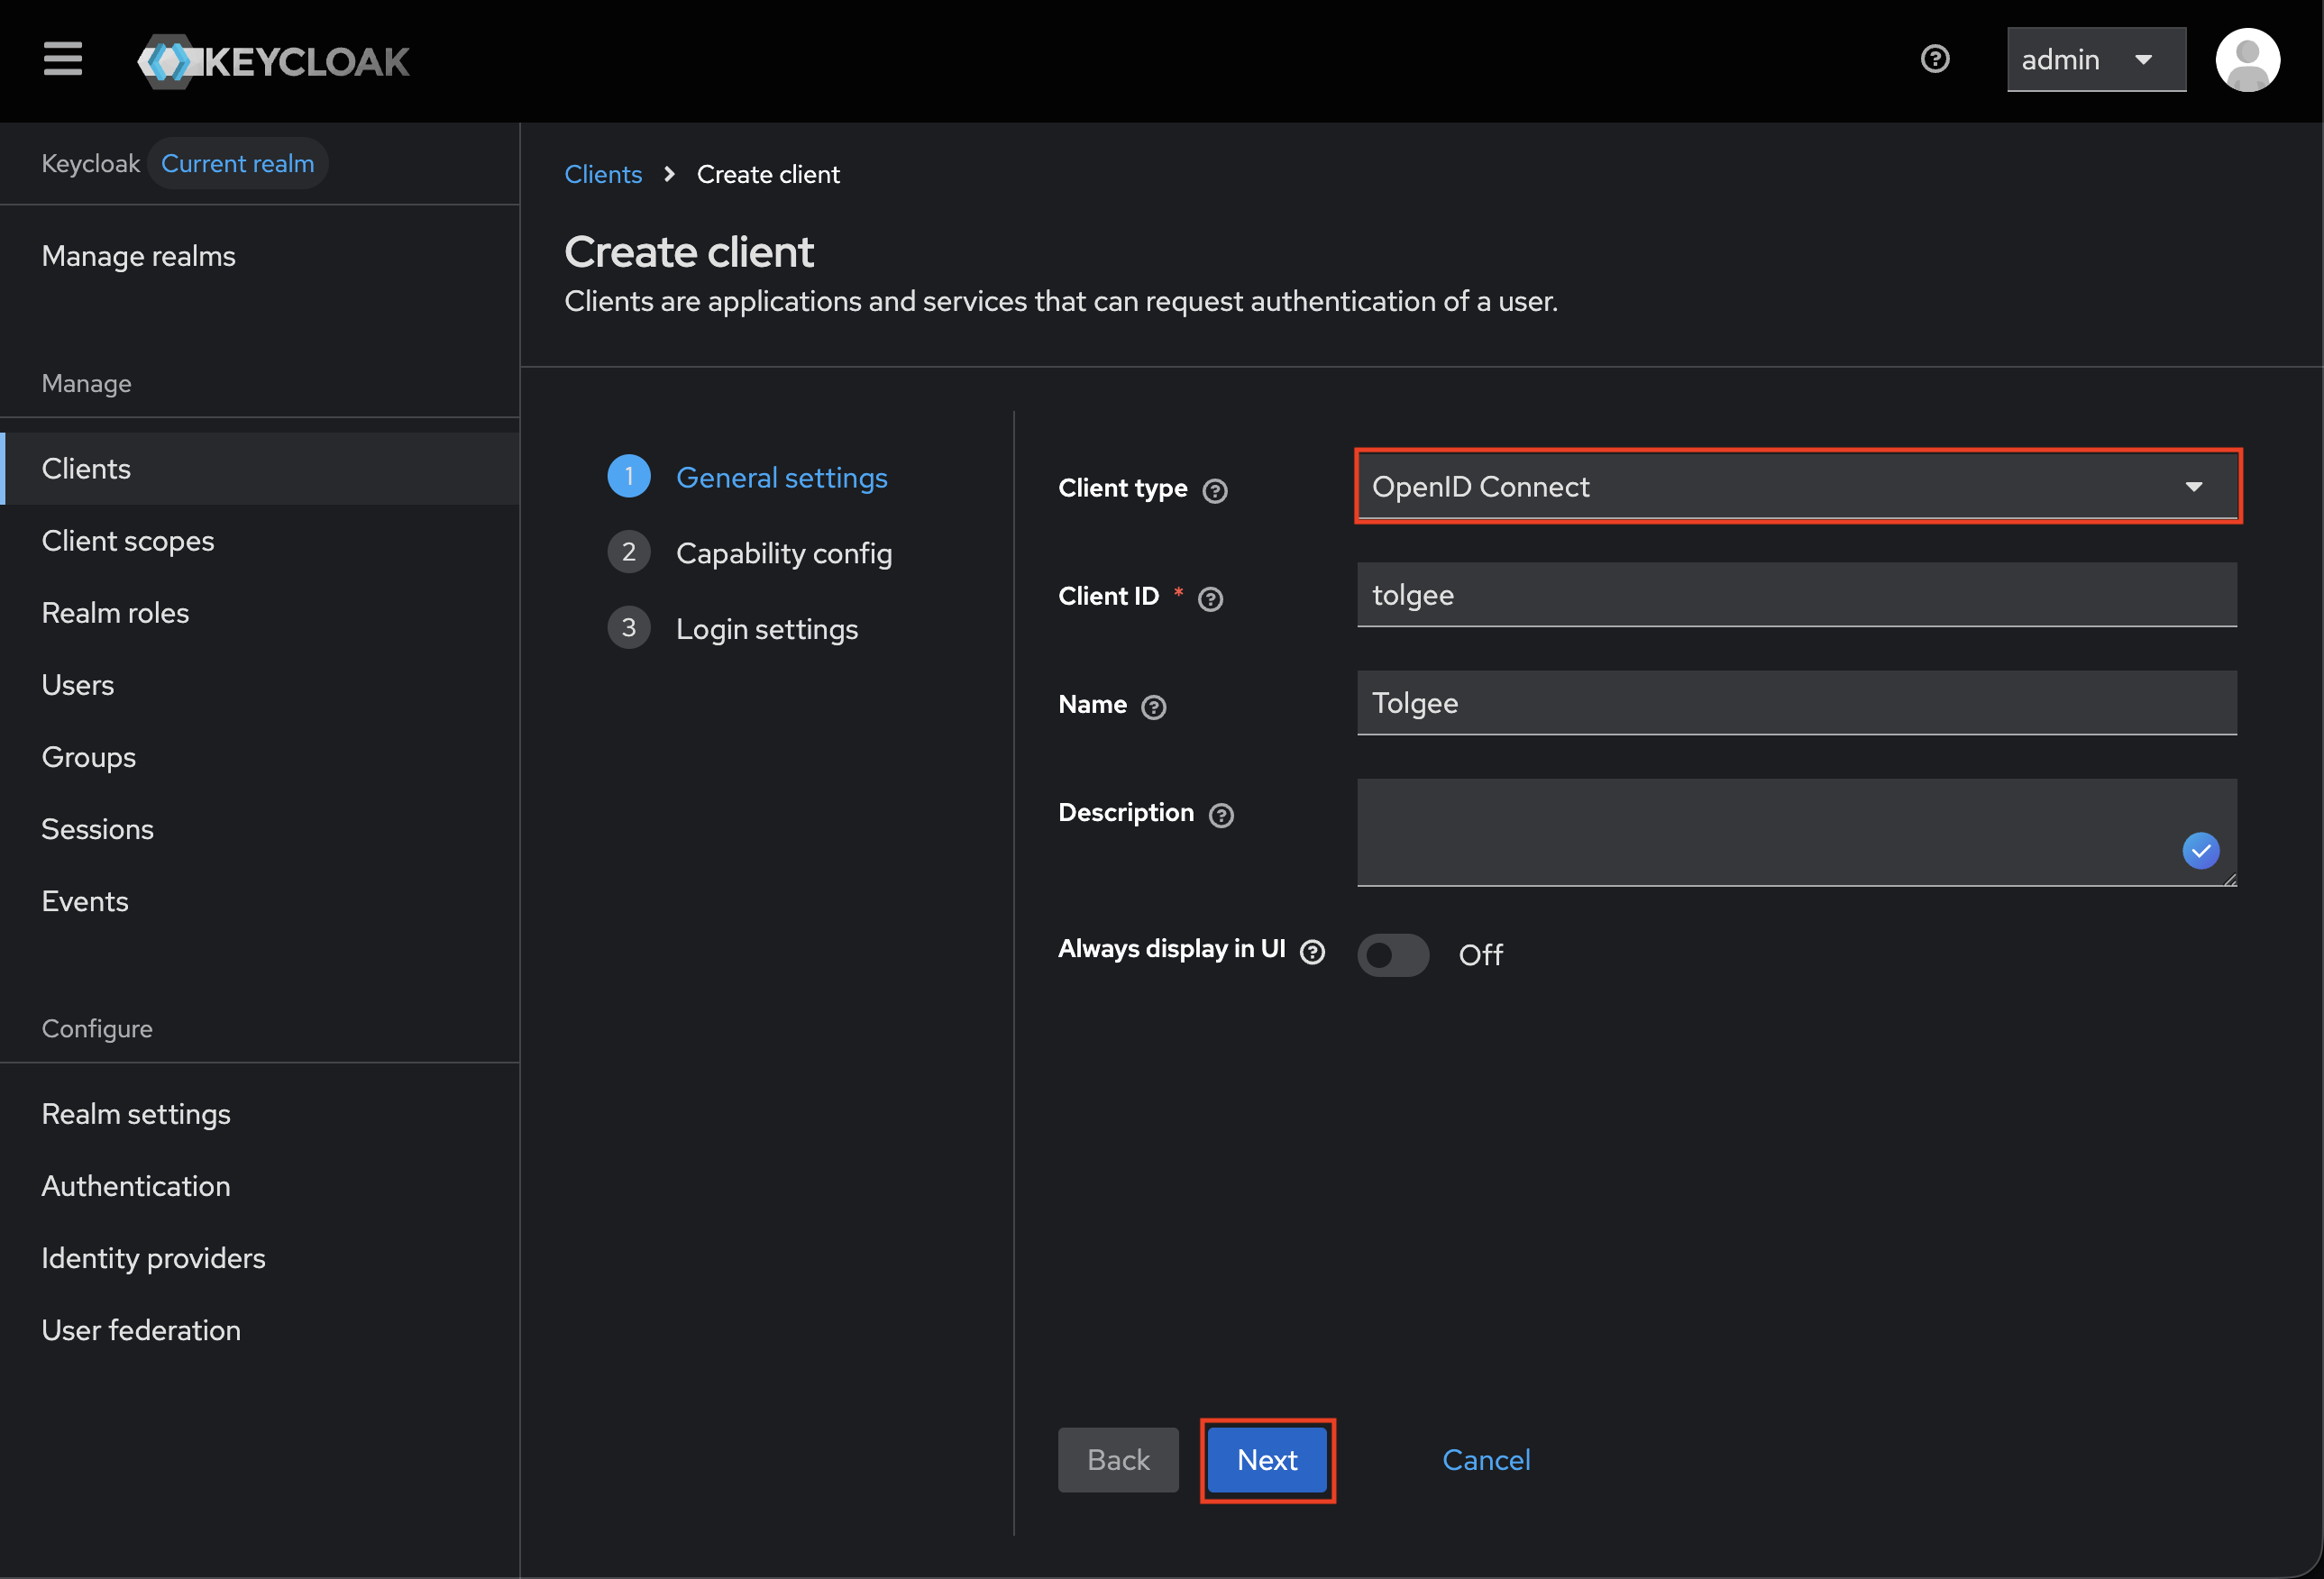Click the Cancel link
Image resolution: width=2324 pixels, height=1579 pixels.
pos(1485,1460)
